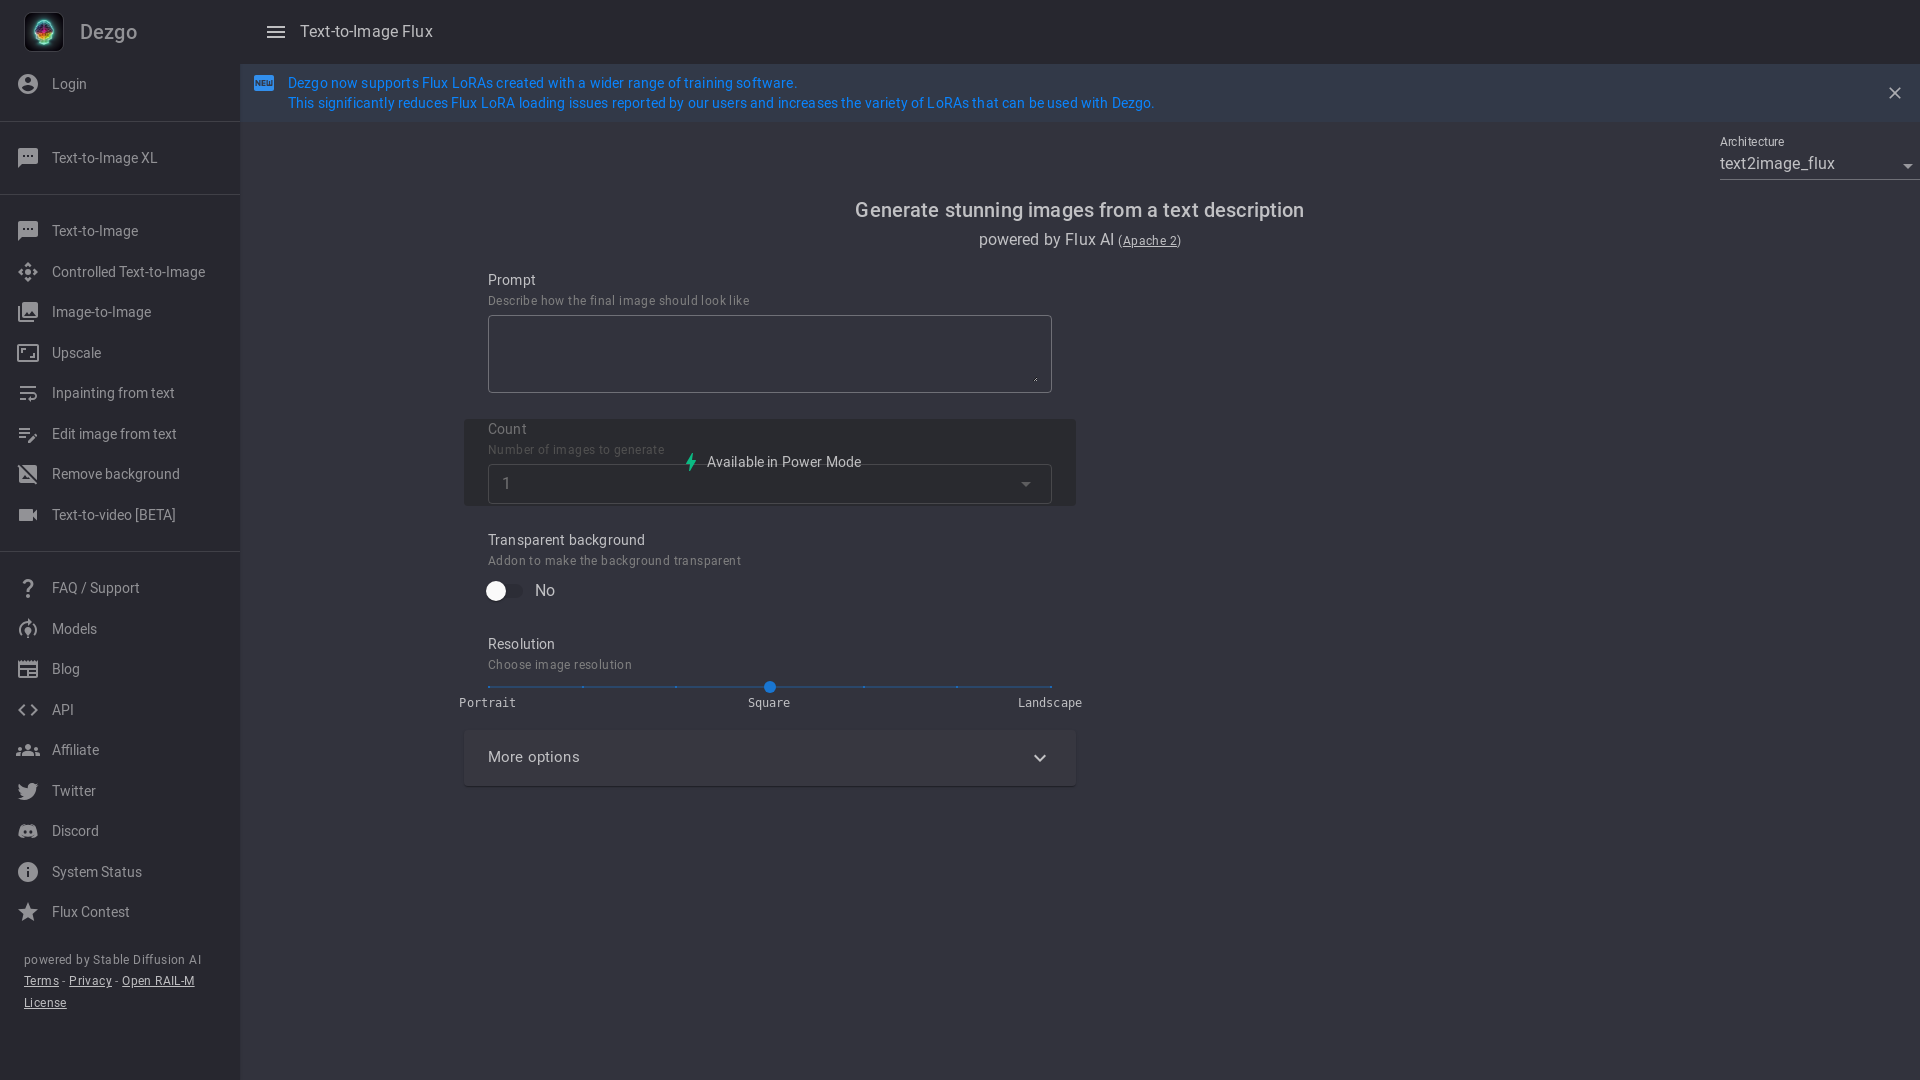
Task: Open FAQ / Support
Action: tap(96, 588)
